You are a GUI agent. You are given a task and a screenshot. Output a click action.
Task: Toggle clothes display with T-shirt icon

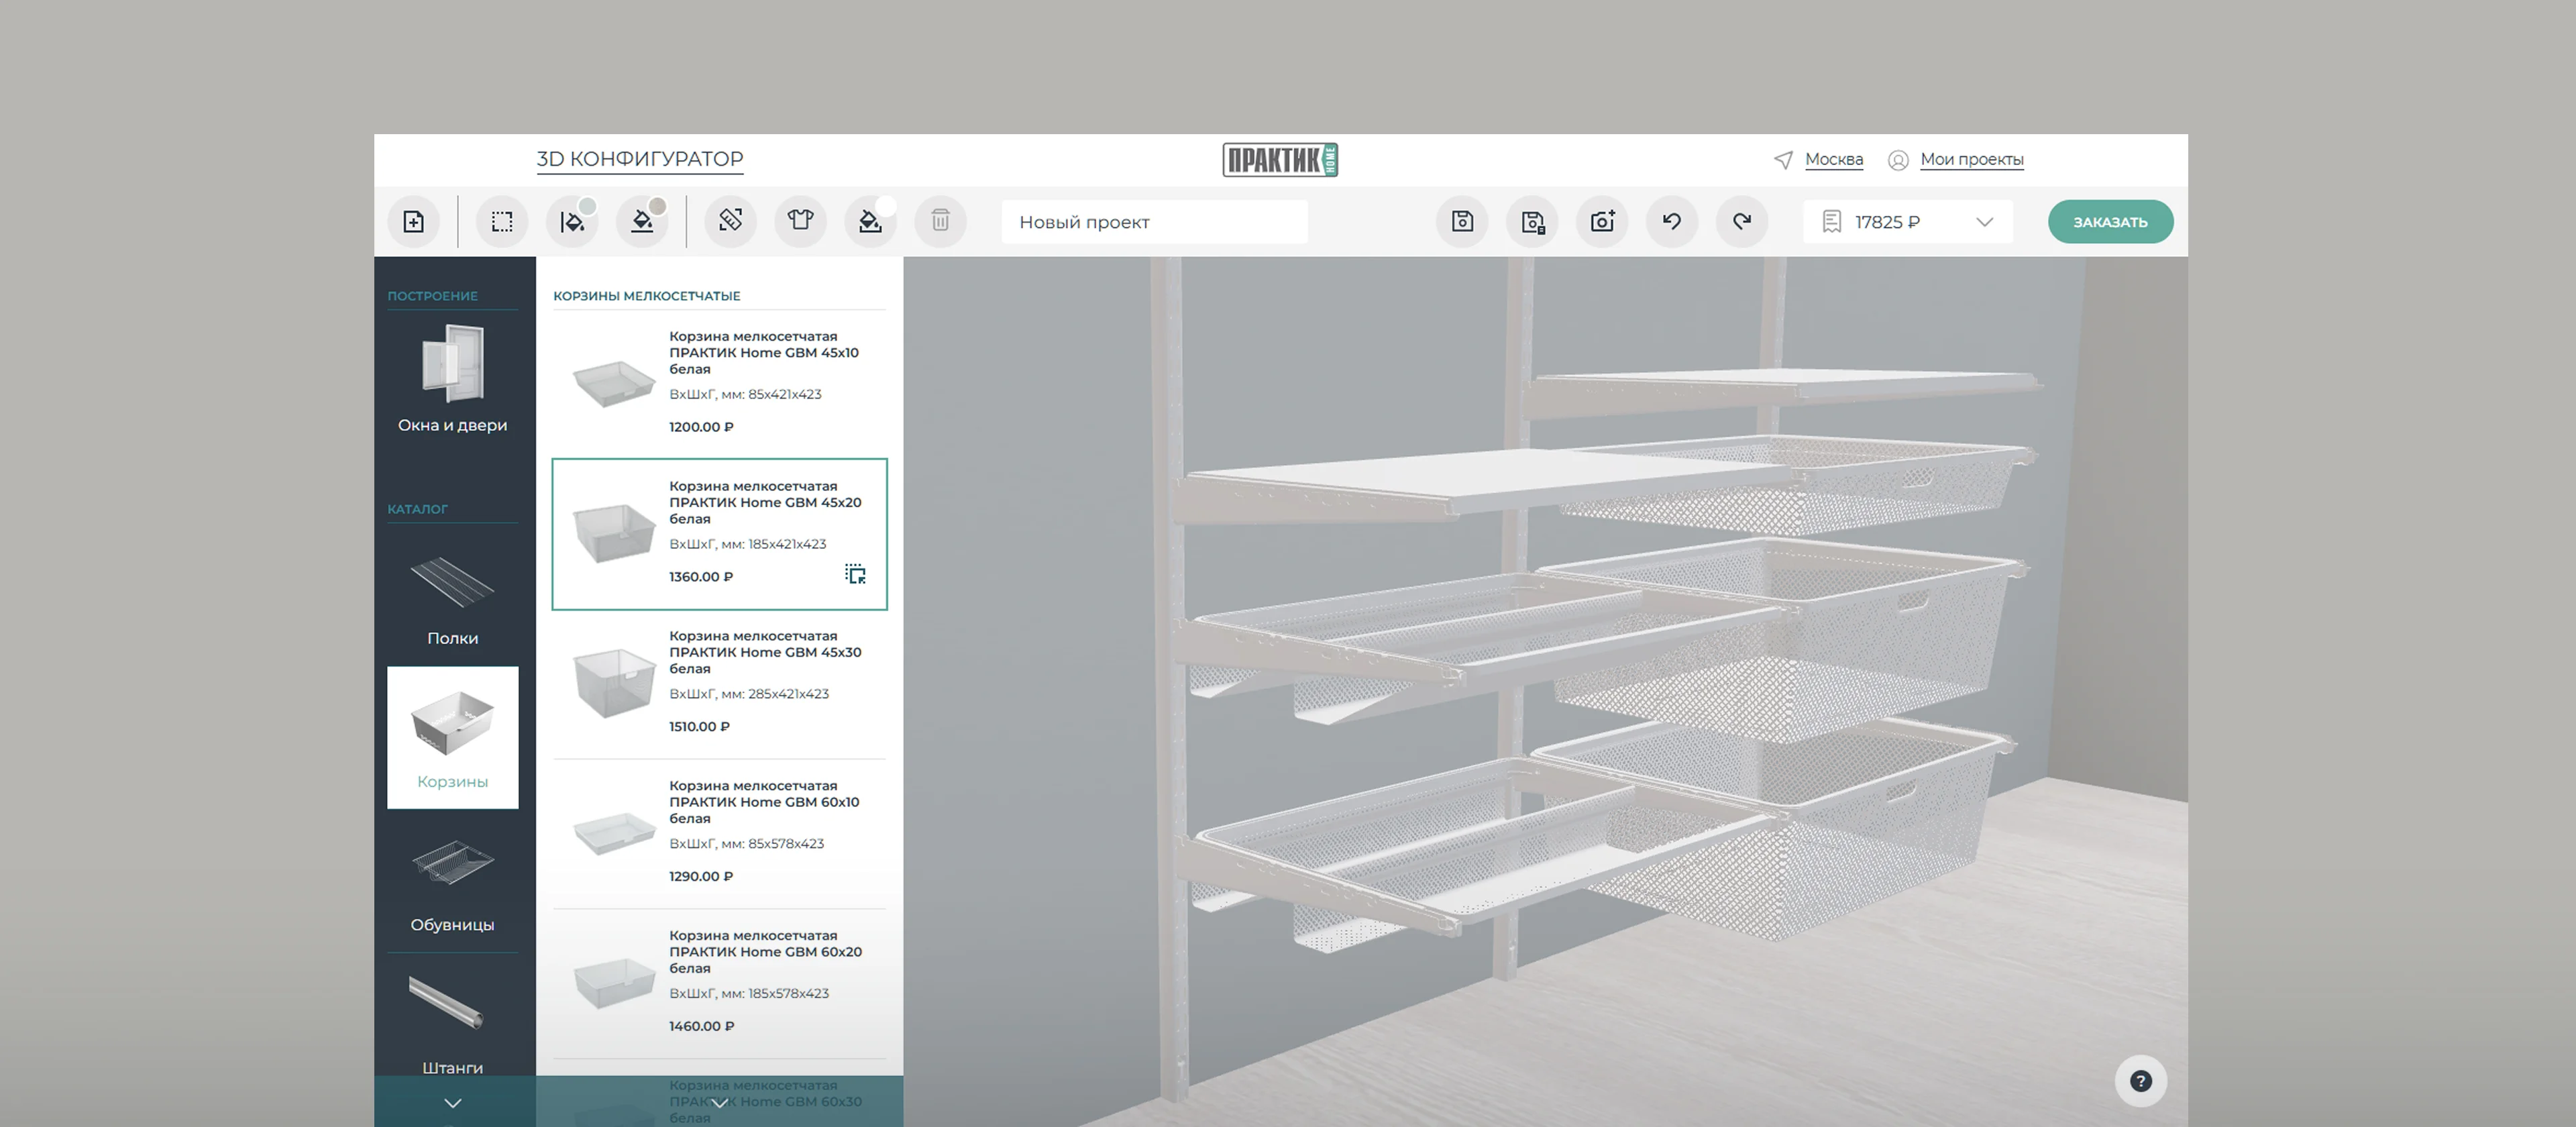tap(800, 221)
